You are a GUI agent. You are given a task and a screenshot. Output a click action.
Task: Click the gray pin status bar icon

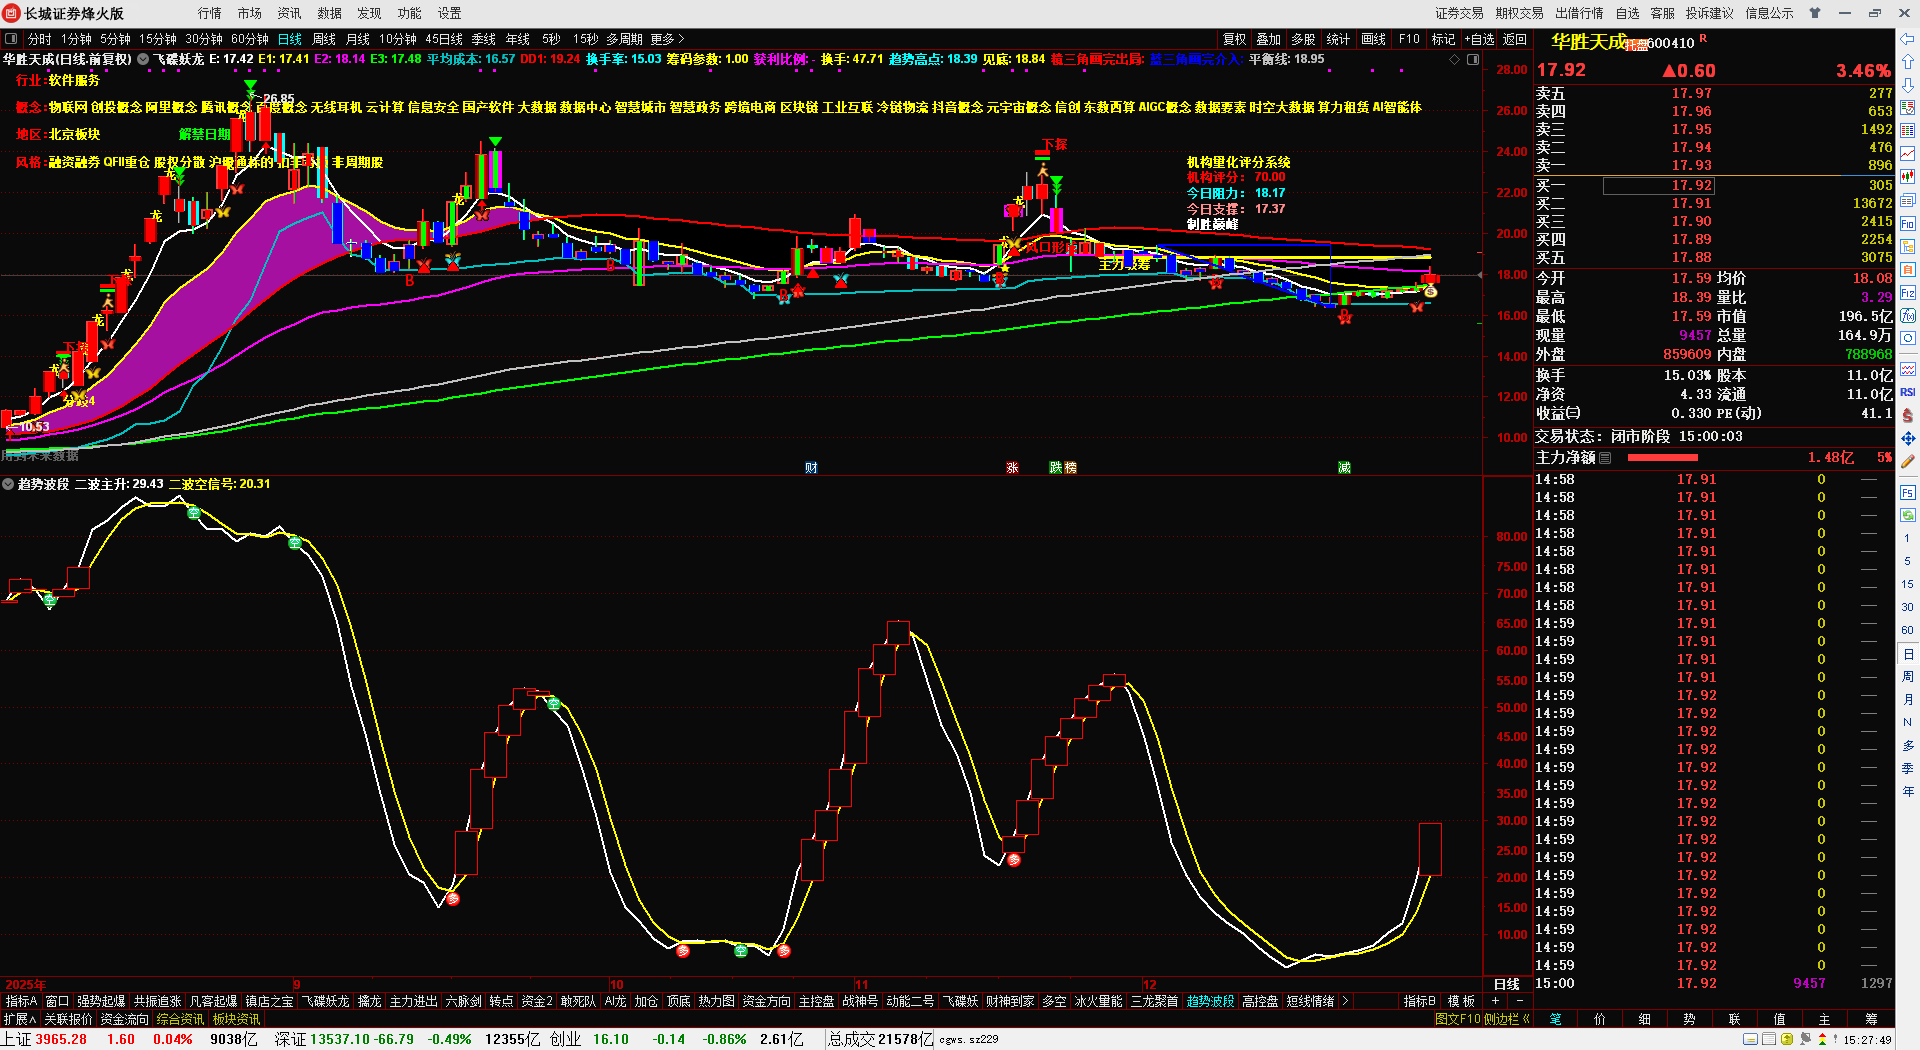click(x=1835, y=1039)
